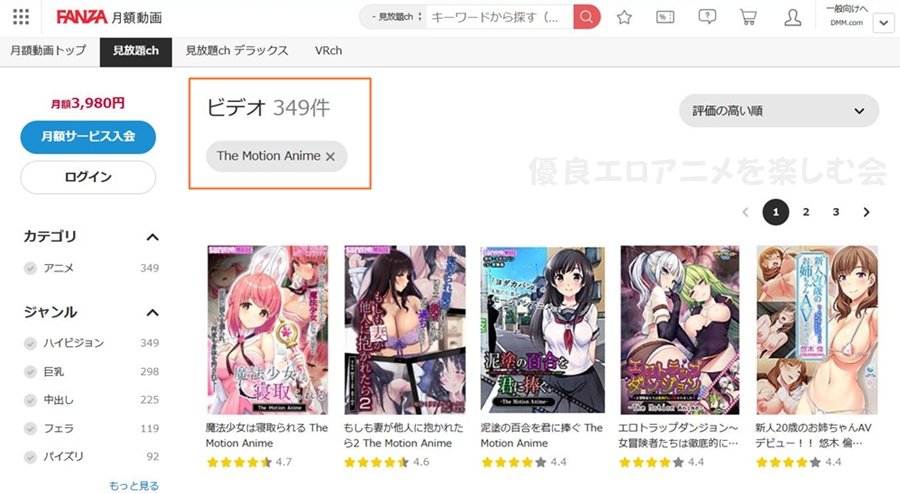Screen dimensions: 900x494
Task: Open the shopping cart icon
Action: (748, 17)
